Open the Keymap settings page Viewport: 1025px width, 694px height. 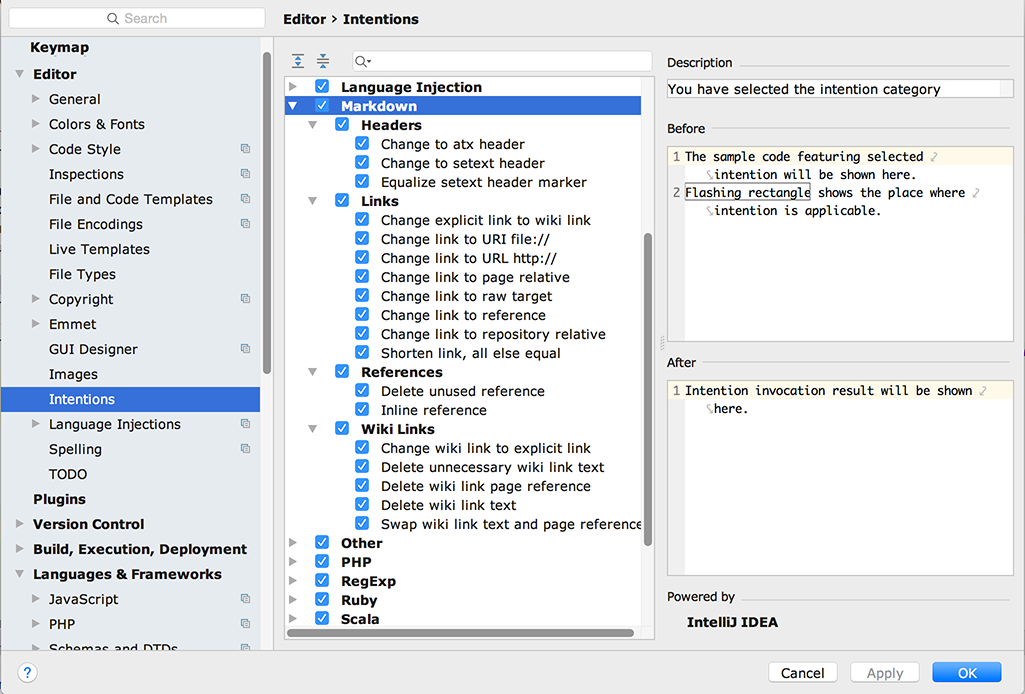[x=59, y=47]
